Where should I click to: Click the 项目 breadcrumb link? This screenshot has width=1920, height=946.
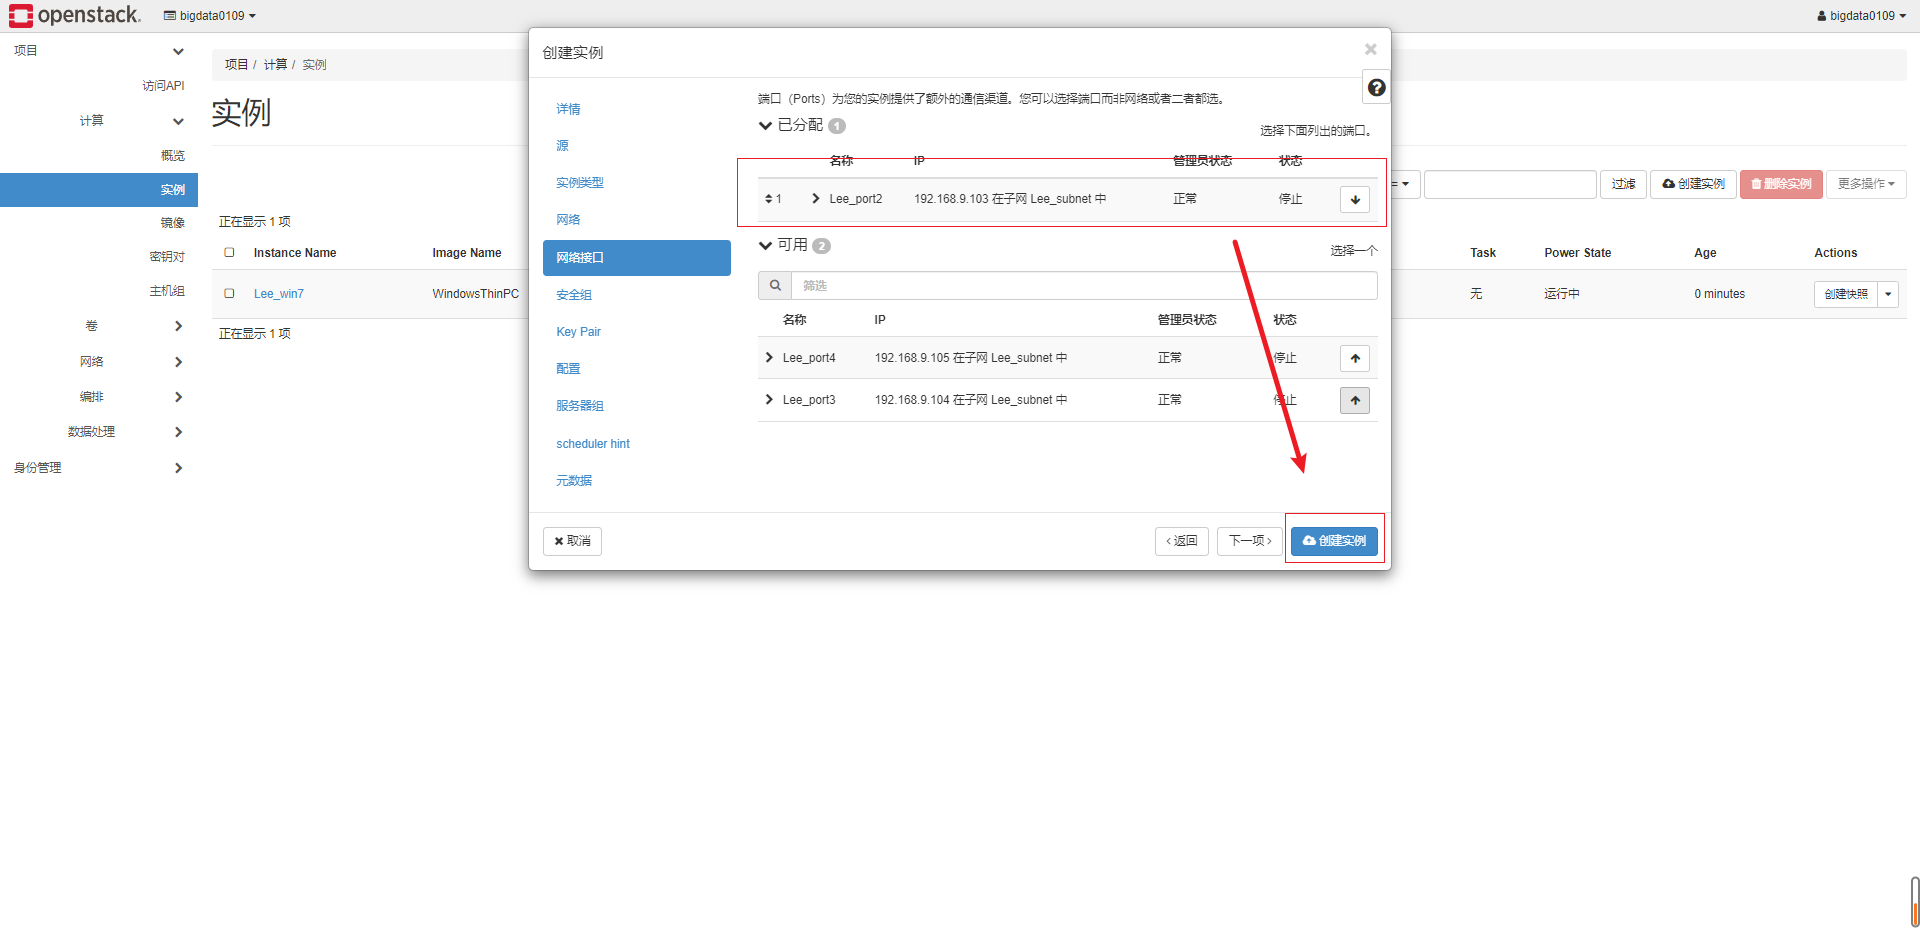(236, 64)
